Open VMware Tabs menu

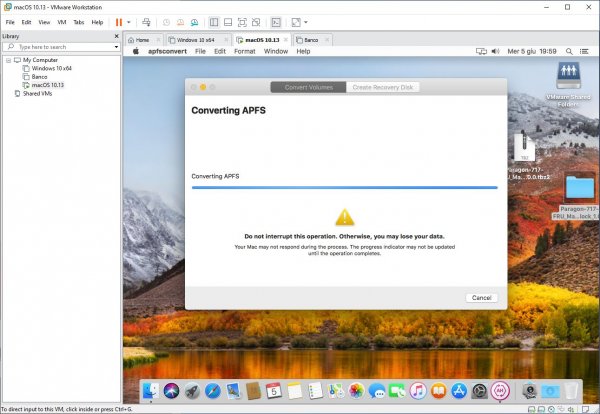pyautogui.click(x=78, y=22)
